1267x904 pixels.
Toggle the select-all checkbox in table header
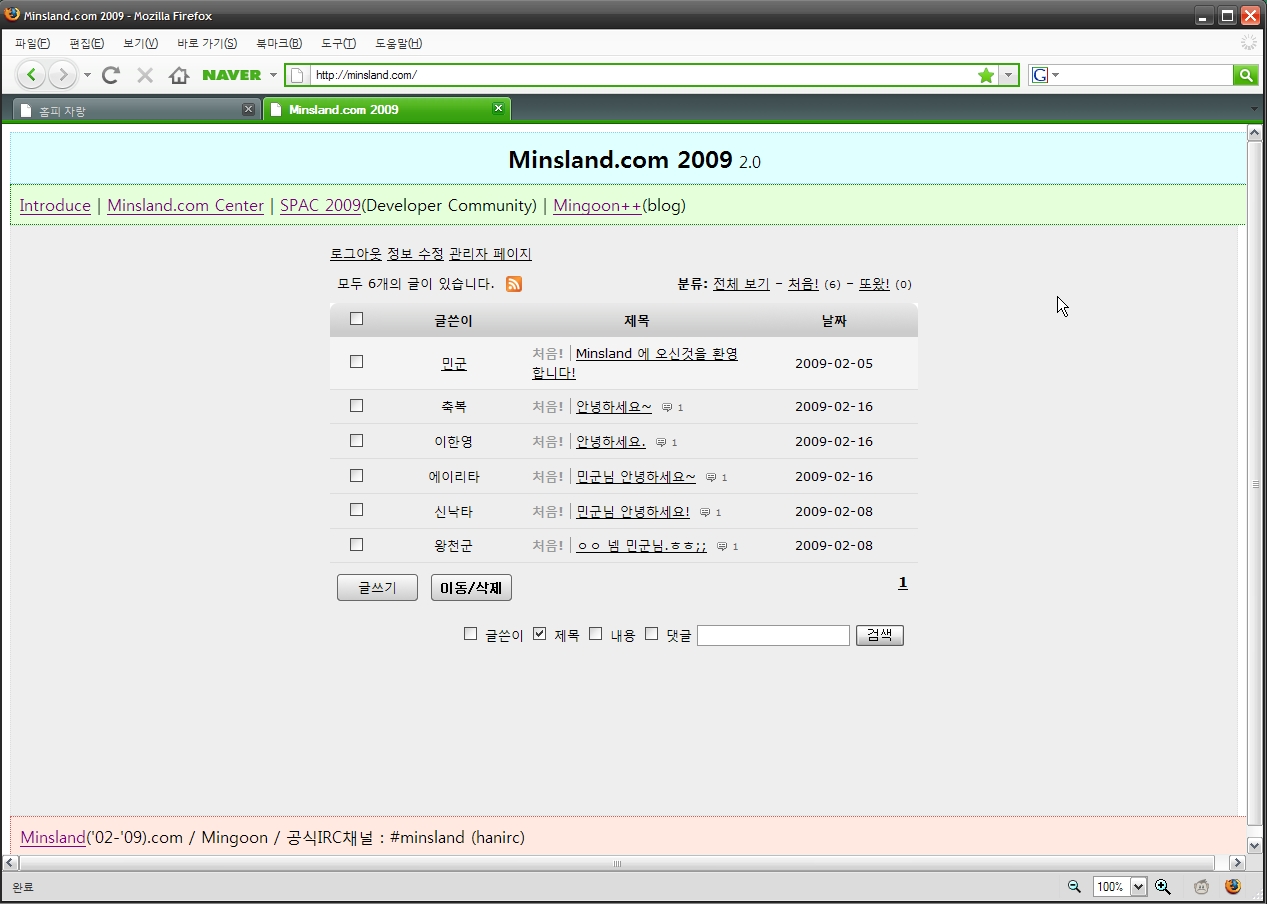click(356, 319)
